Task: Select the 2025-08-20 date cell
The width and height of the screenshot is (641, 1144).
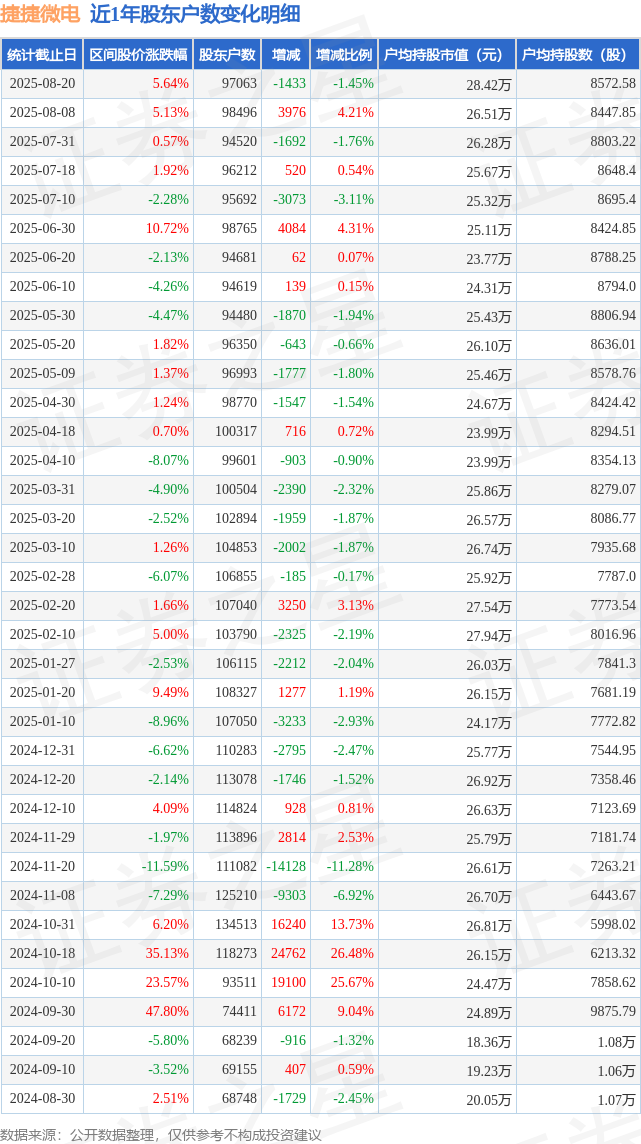Action: [42, 84]
